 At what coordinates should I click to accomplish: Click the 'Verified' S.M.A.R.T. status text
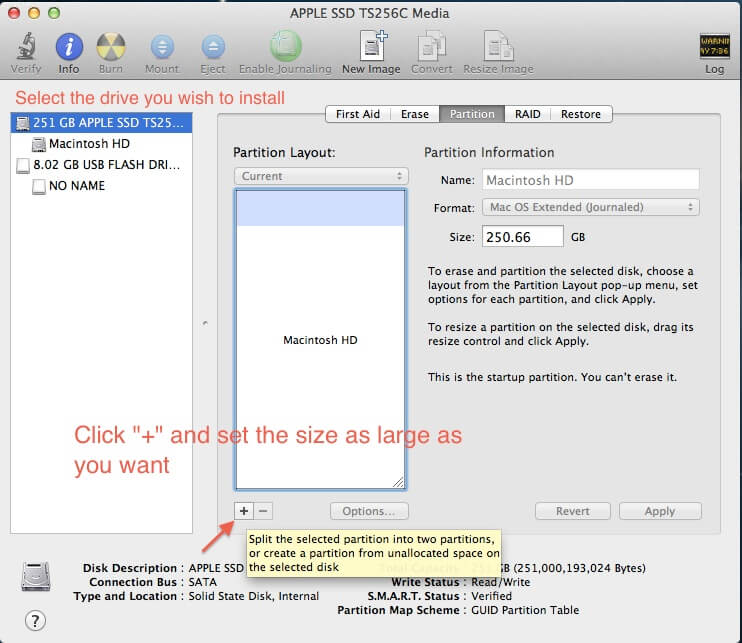(491, 596)
